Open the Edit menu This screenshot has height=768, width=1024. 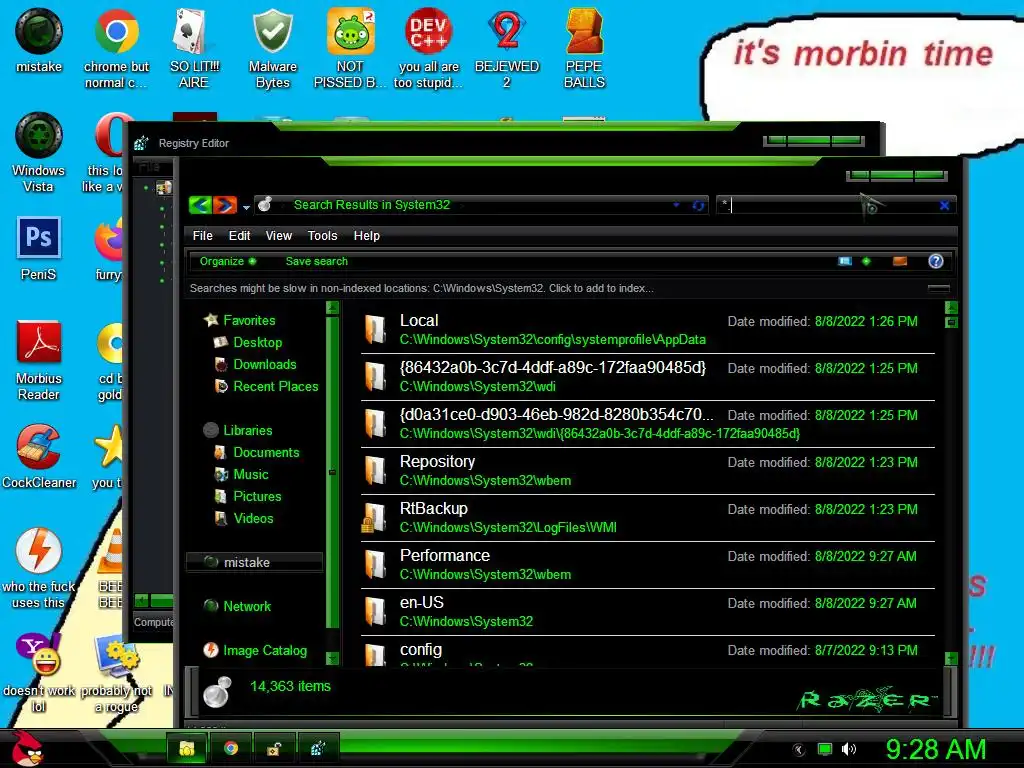point(239,236)
